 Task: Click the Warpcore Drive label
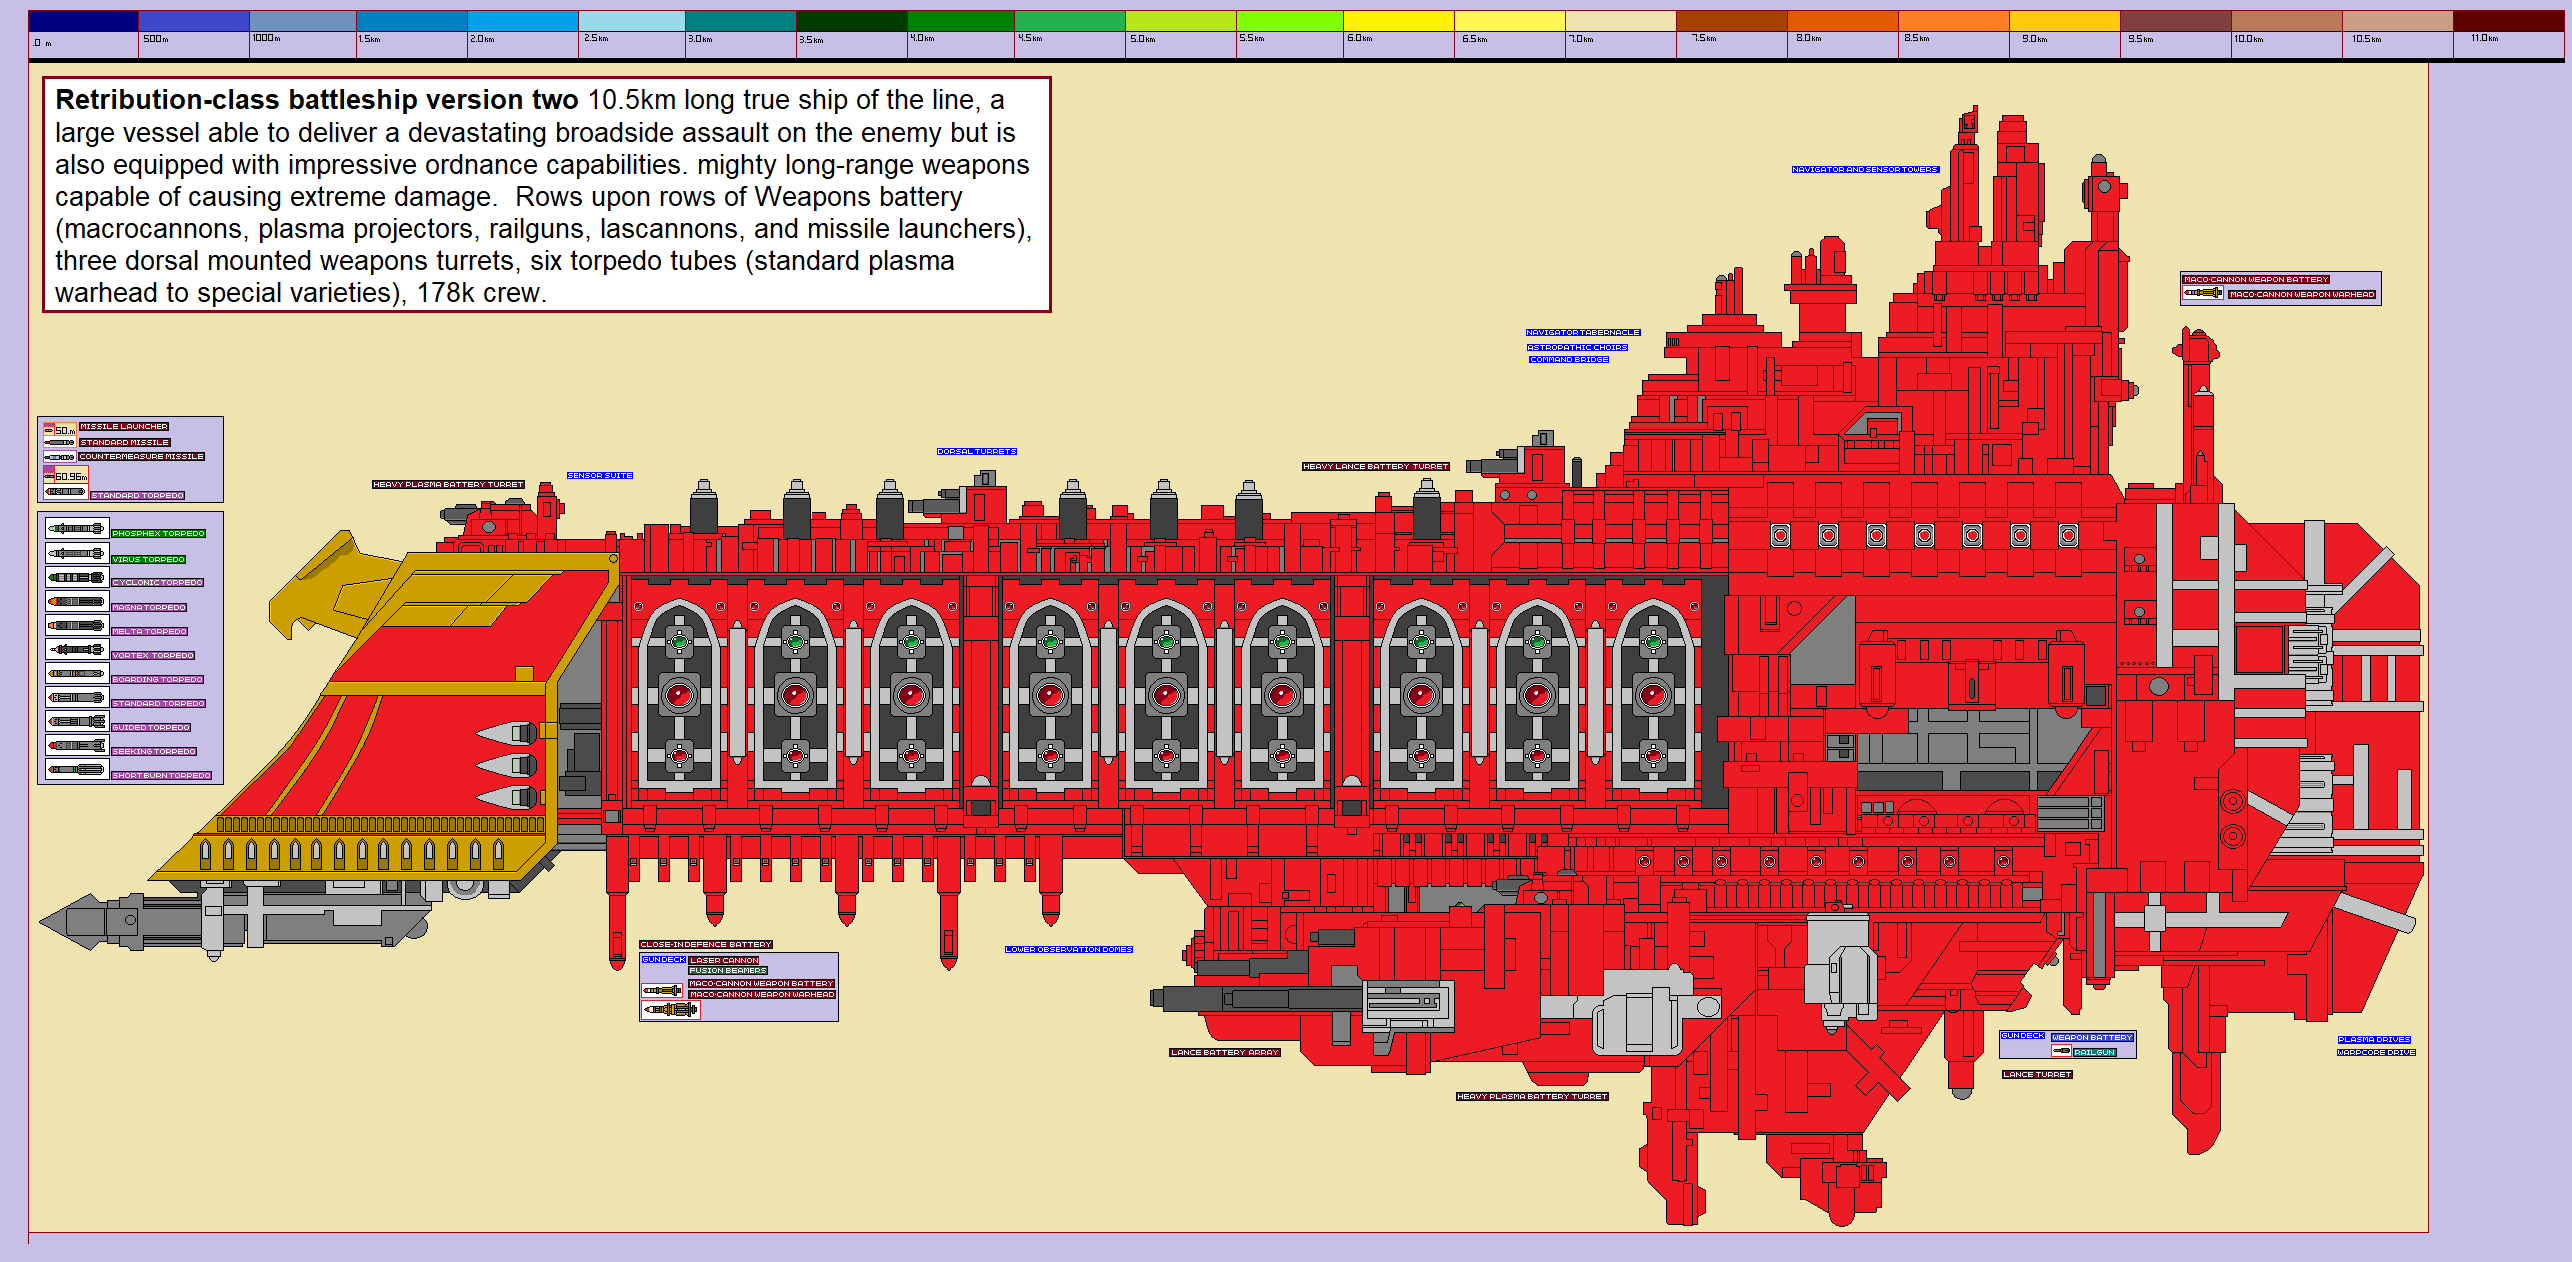pyautogui.click(x=2376, y=1053)
